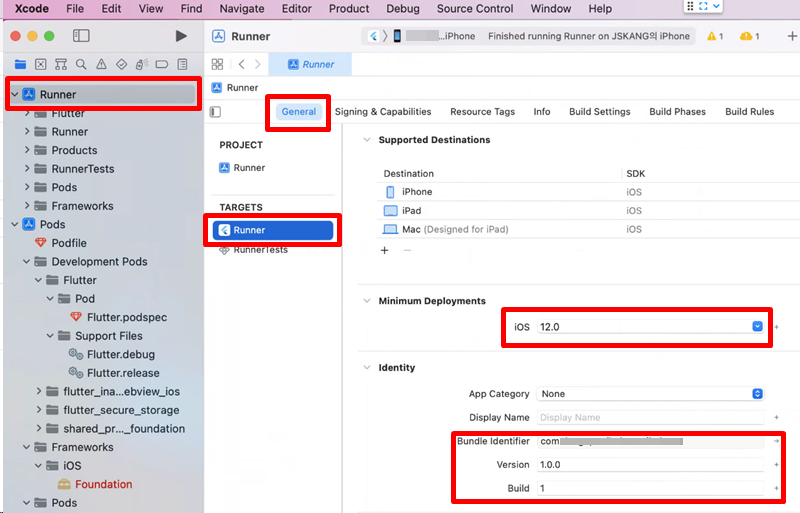This screenshot has height=513, width=800.
Task: Select Flutter.release config file
Action: pyautogui.click(x=123, y=373)
